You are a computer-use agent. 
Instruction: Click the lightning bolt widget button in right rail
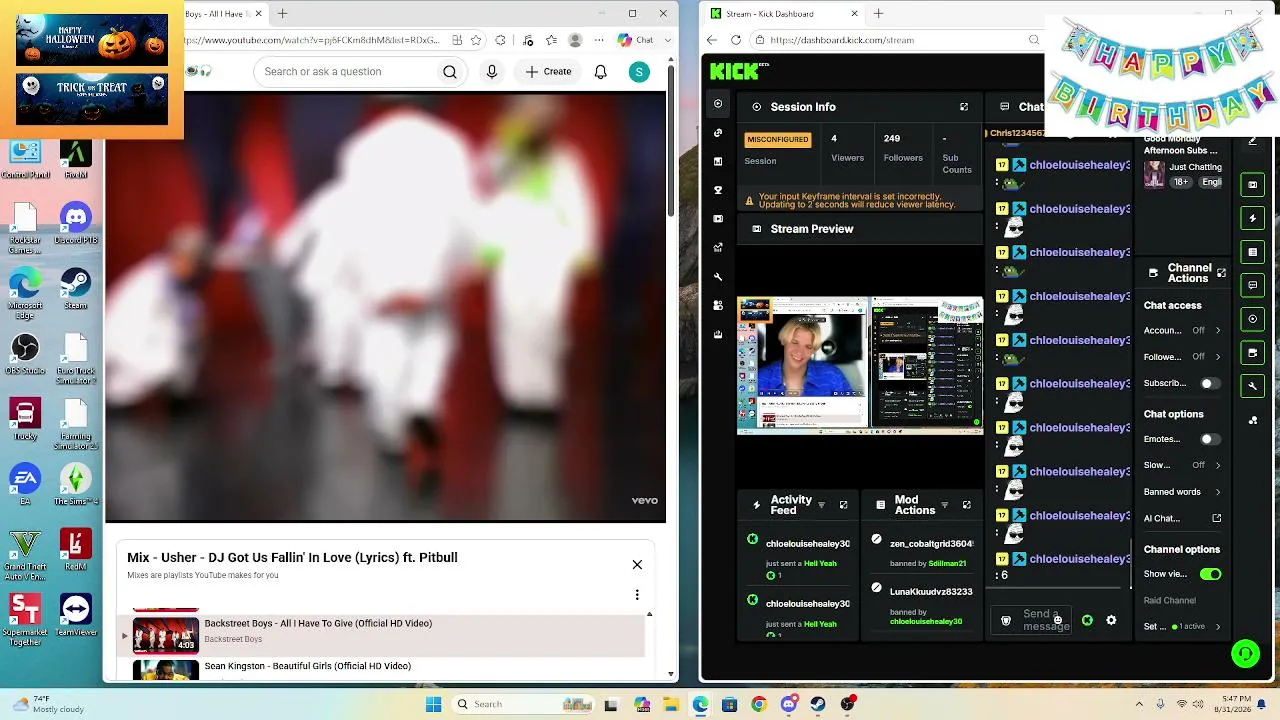pyautogui.click(x=1253, y=218)
